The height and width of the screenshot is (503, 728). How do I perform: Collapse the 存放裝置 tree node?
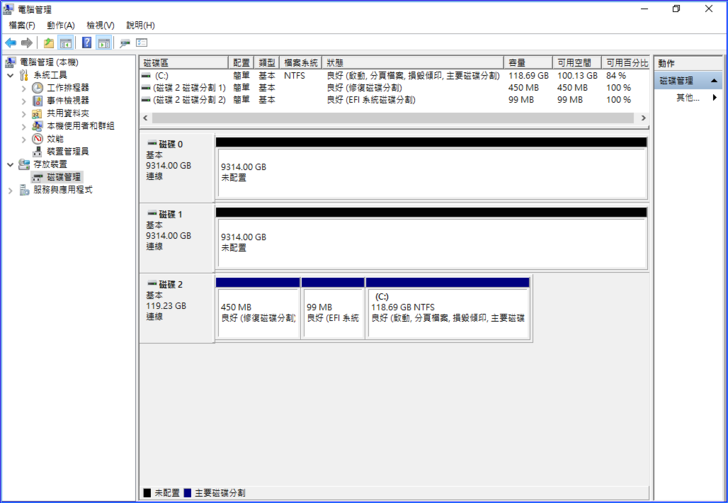pos(11,165)
